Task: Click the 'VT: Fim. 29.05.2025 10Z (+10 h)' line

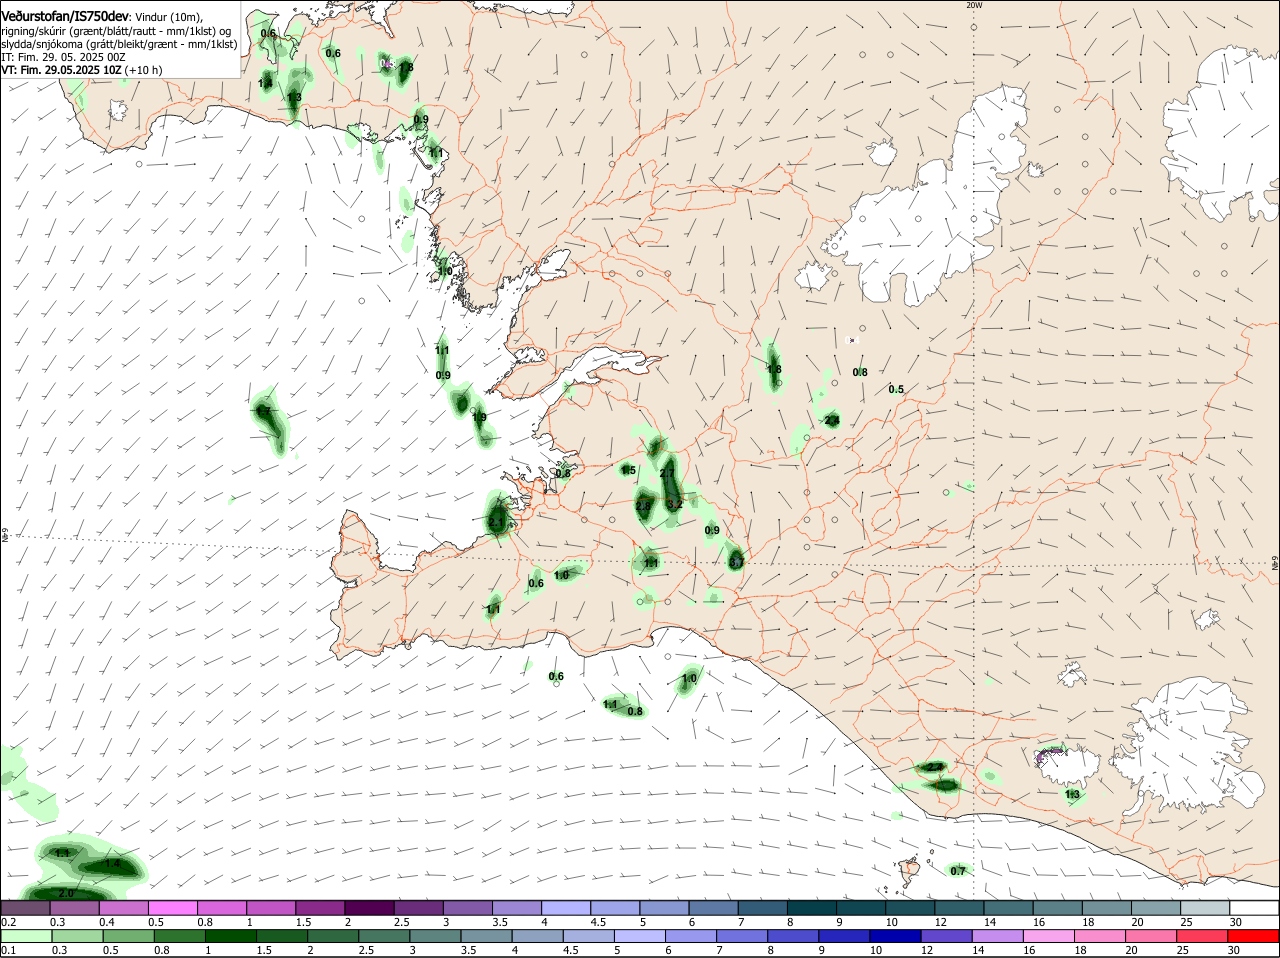Action: [x=82, y=70]
